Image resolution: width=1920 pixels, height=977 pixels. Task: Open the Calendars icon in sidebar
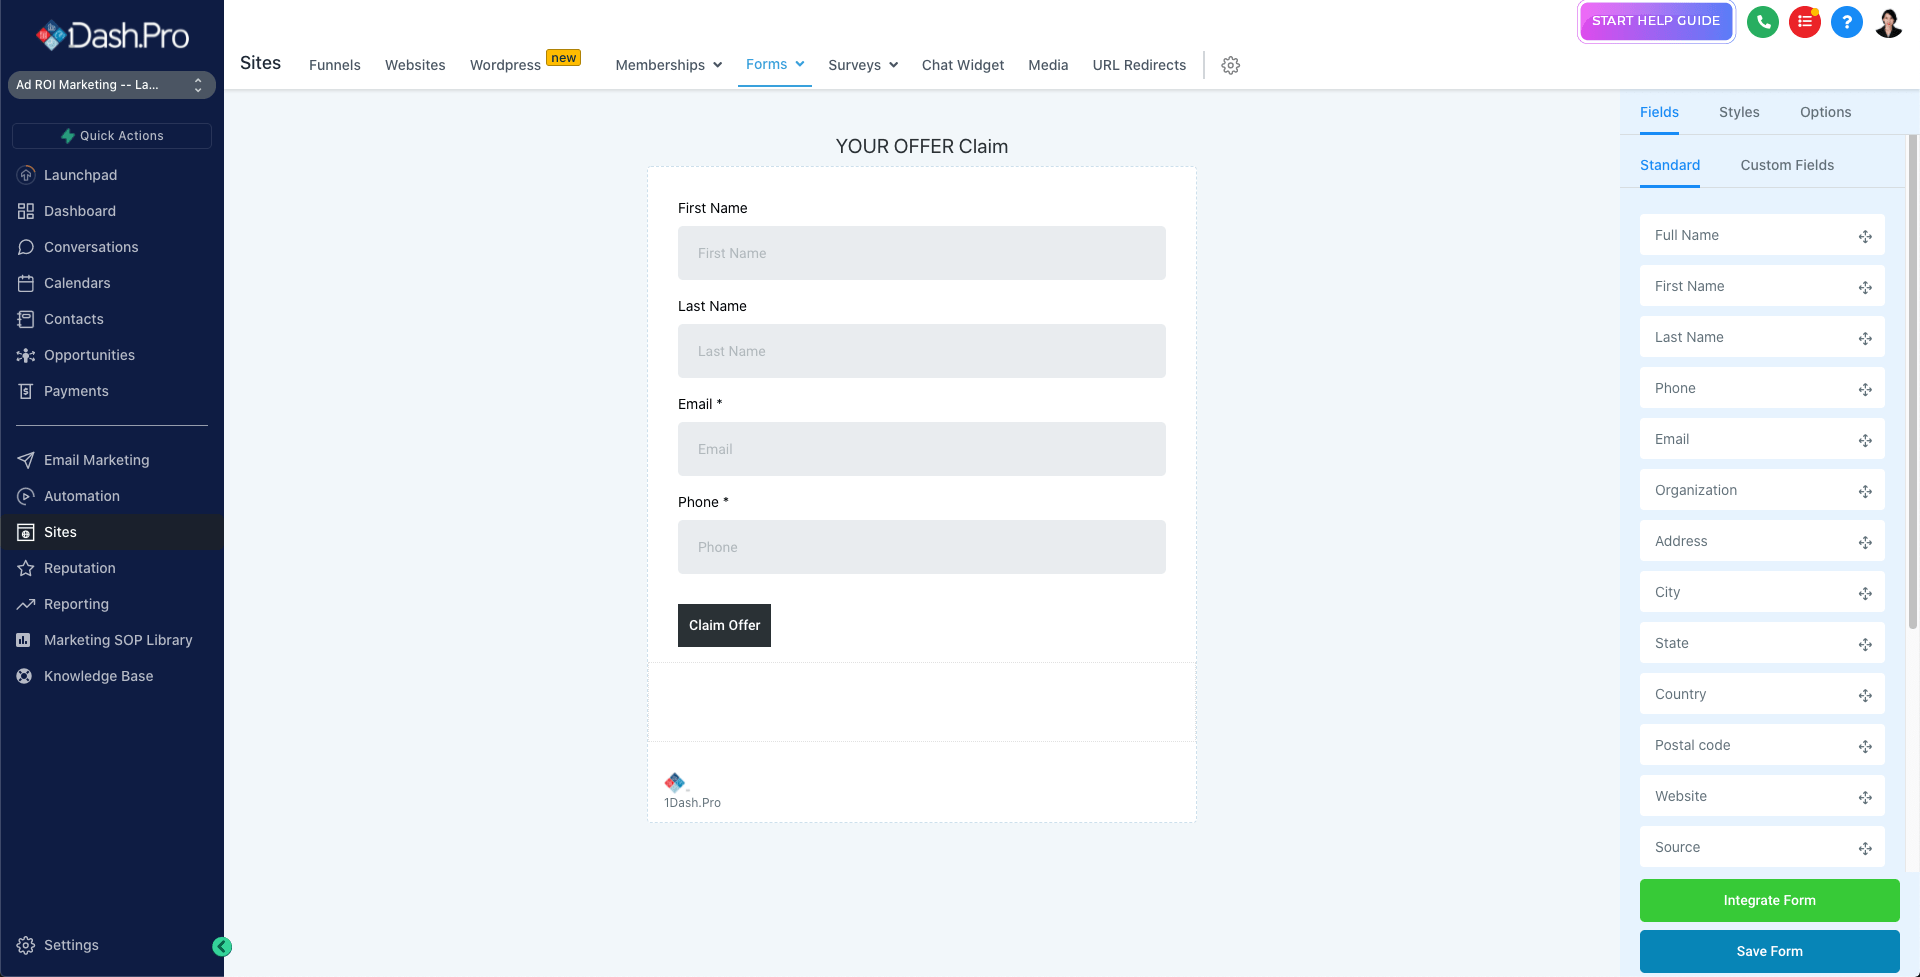coord(26,283)
